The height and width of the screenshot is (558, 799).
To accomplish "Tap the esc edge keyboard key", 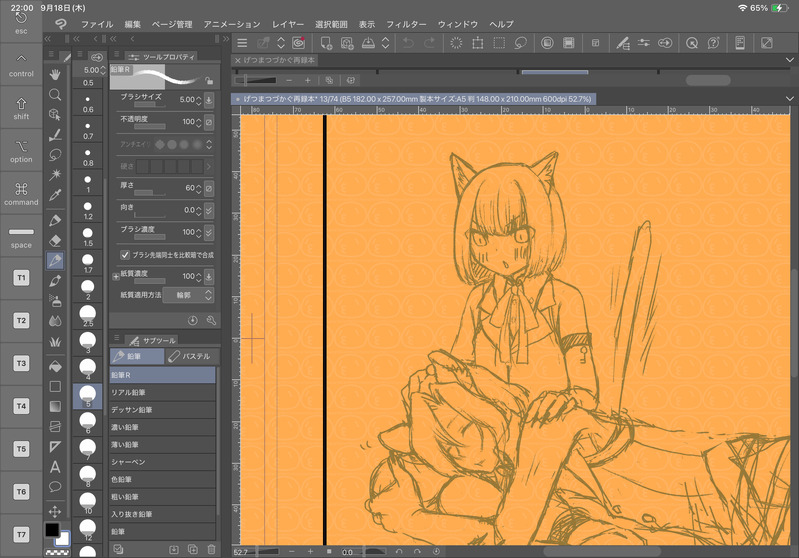I will click(21, 23).
